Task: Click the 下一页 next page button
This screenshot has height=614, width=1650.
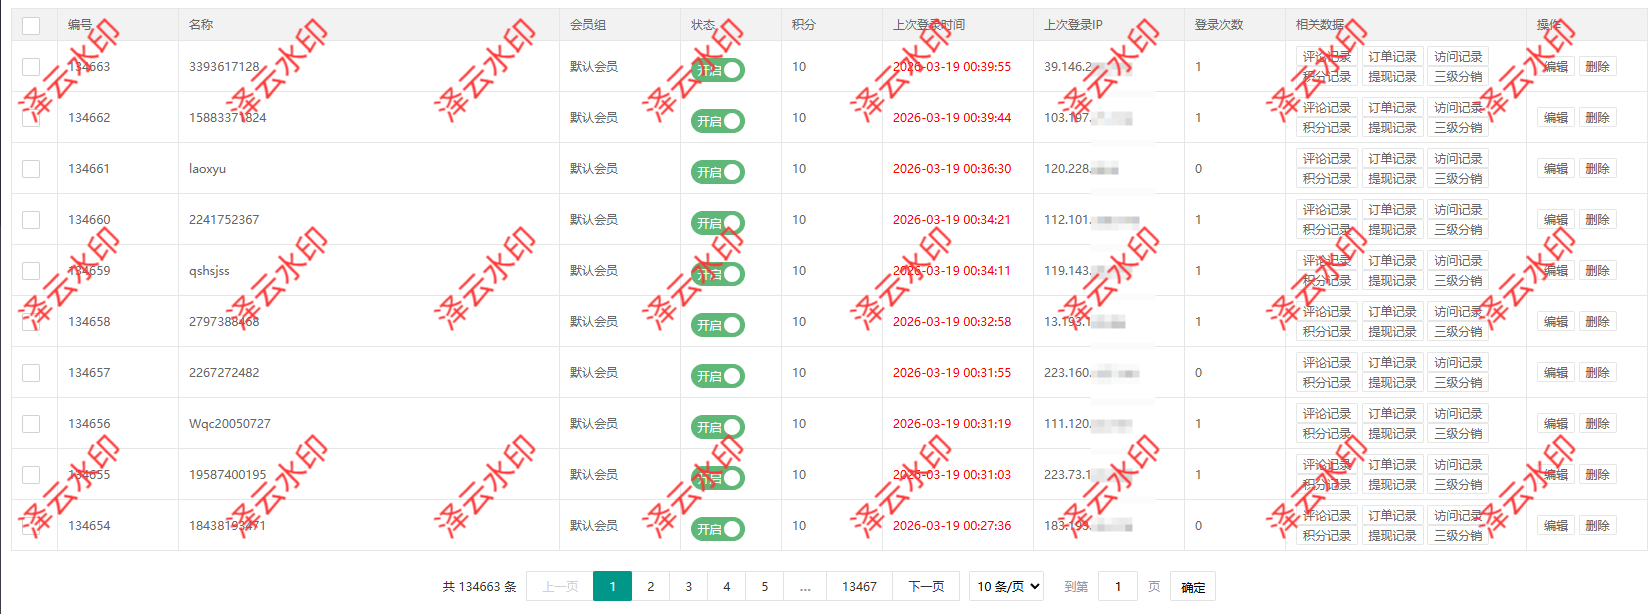Action: (x=926, y=587)
